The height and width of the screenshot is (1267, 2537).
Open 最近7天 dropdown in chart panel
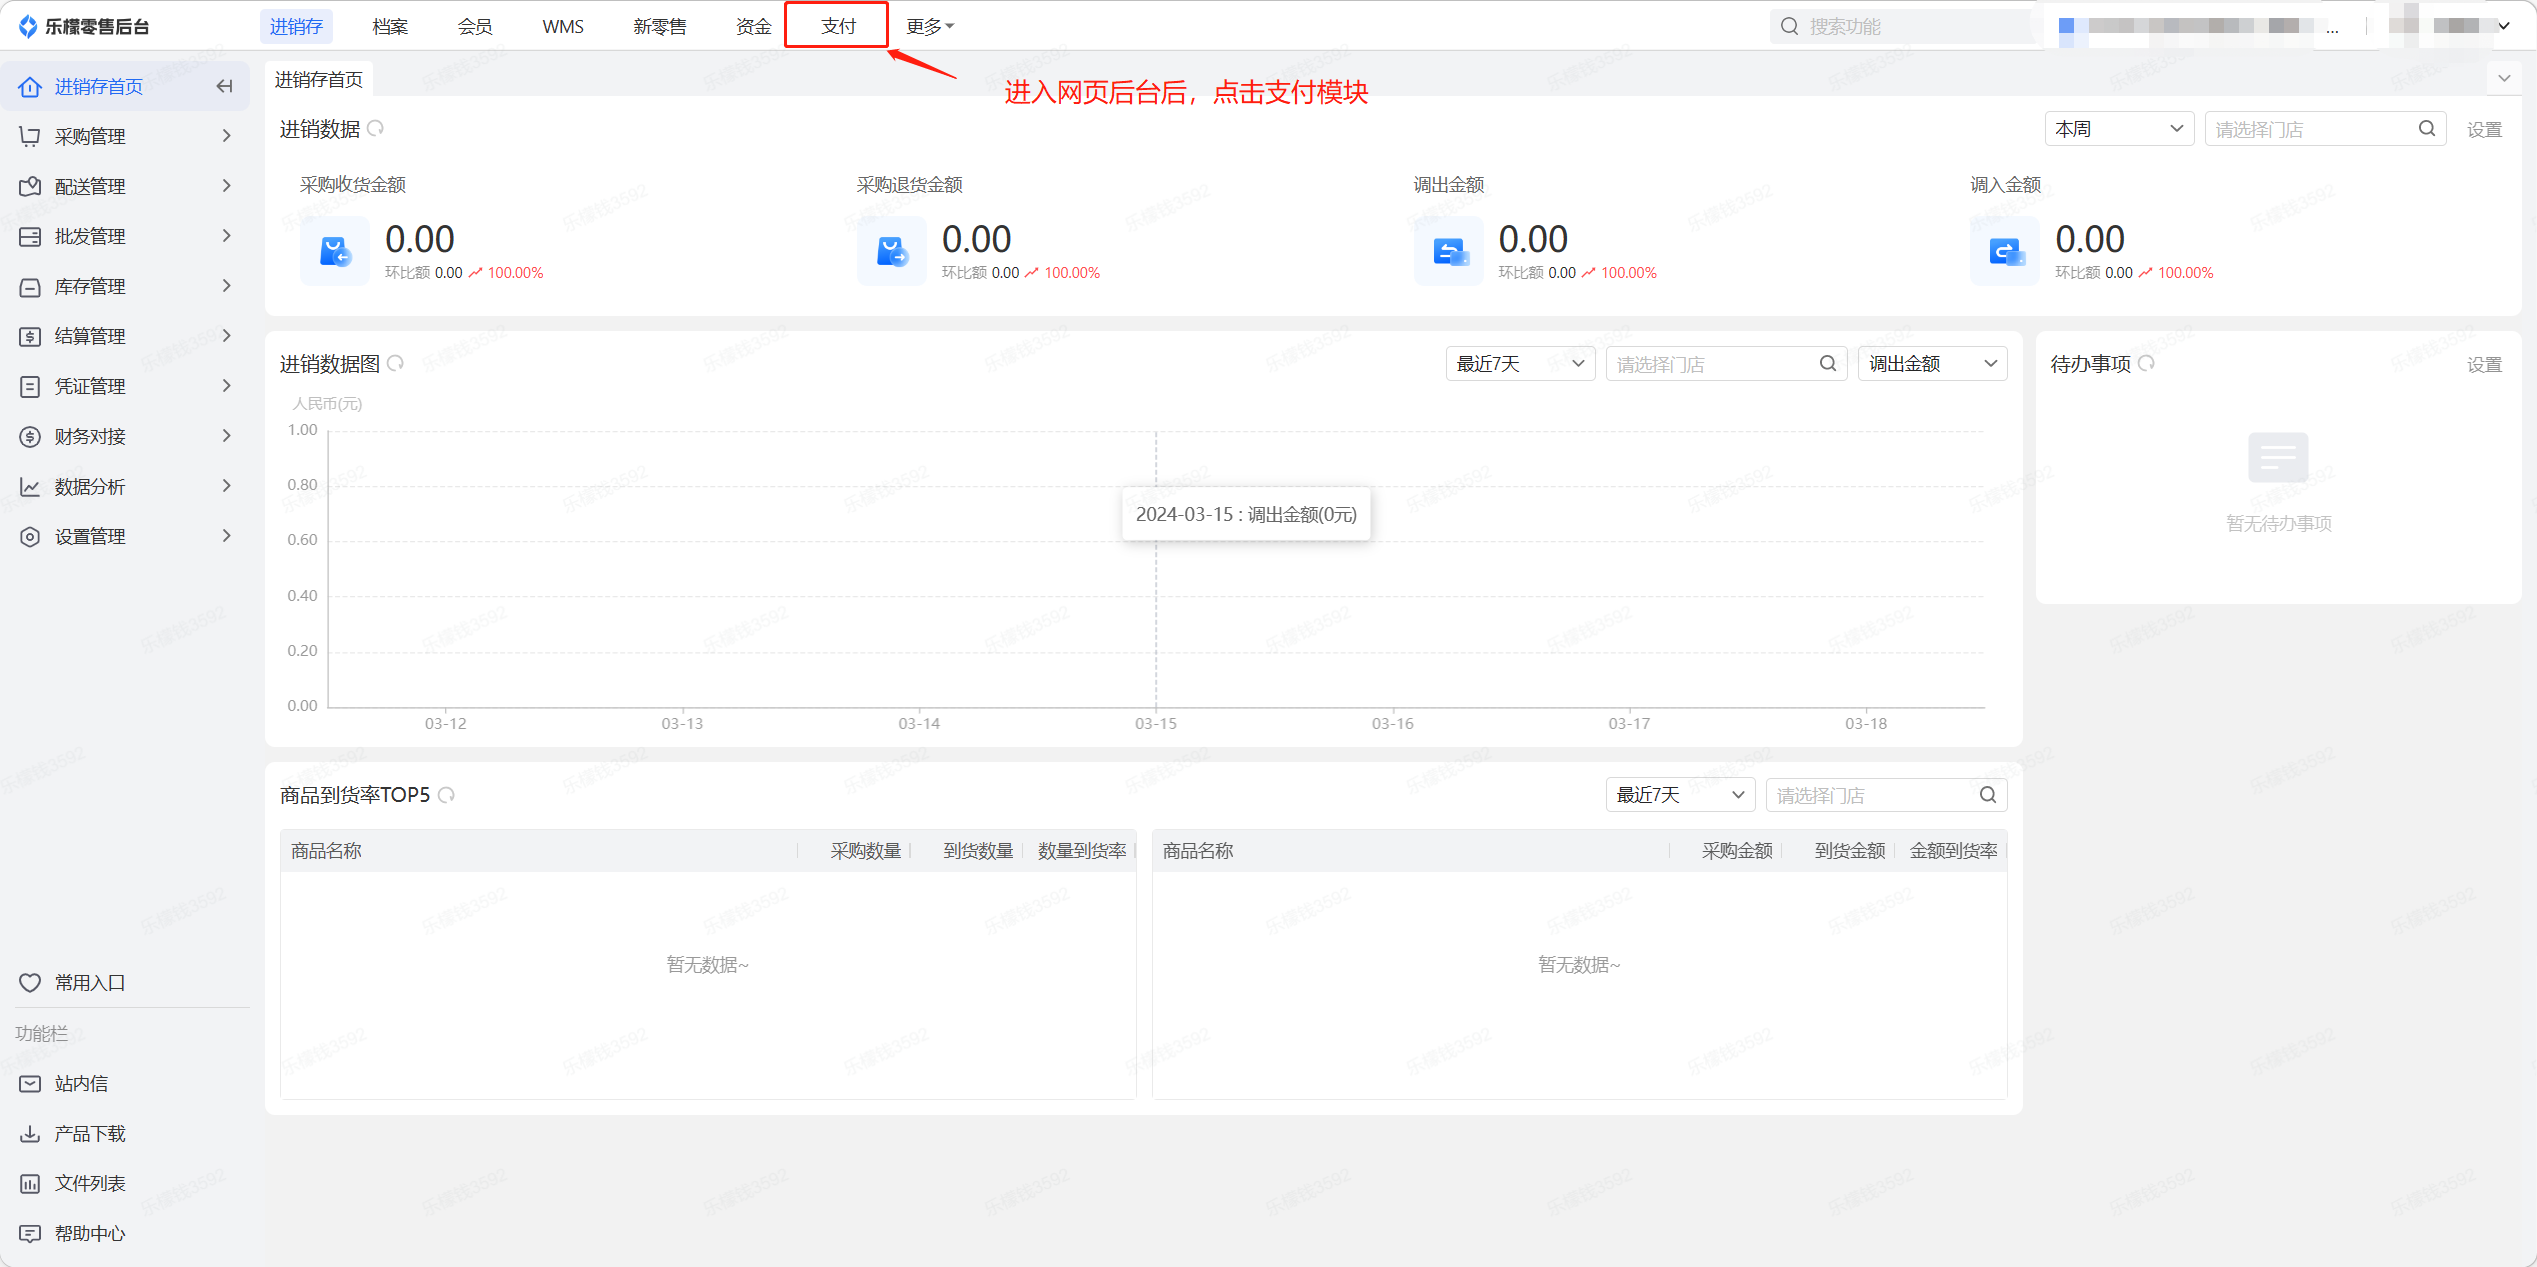pos(1519,364)
